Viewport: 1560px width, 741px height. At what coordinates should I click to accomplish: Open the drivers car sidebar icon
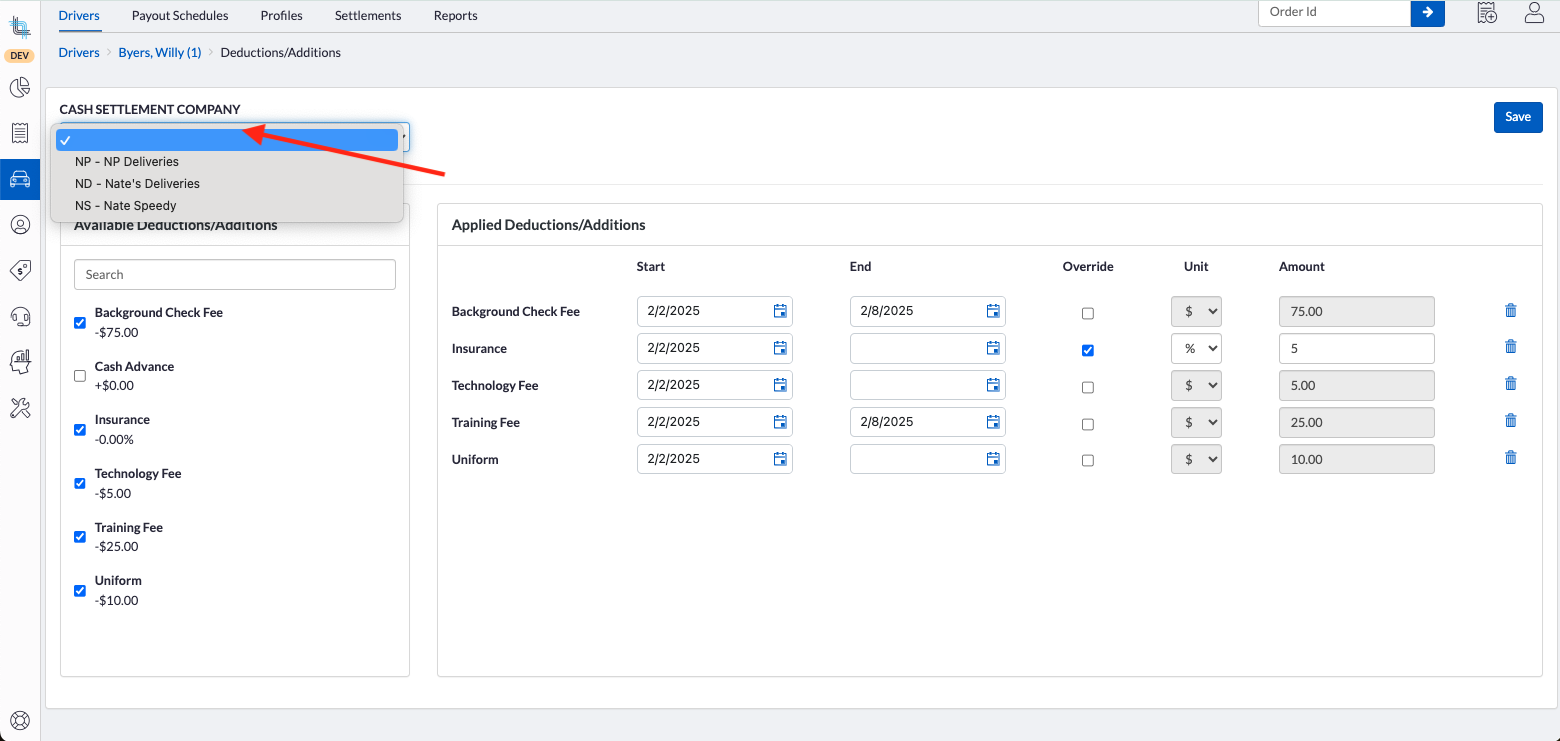coord(20,179)
